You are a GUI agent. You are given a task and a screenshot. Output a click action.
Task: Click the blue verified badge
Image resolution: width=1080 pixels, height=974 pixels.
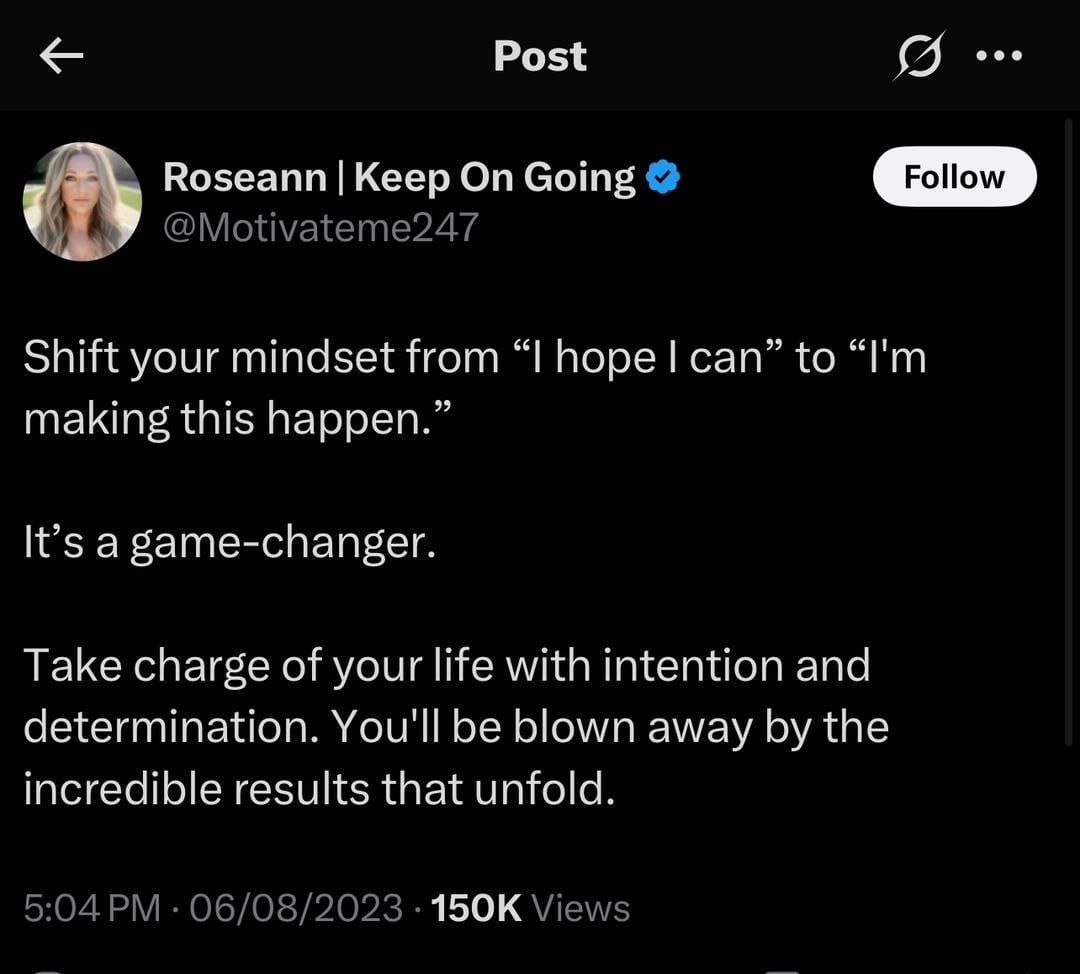pyautogui.click(x=662, y=178)
